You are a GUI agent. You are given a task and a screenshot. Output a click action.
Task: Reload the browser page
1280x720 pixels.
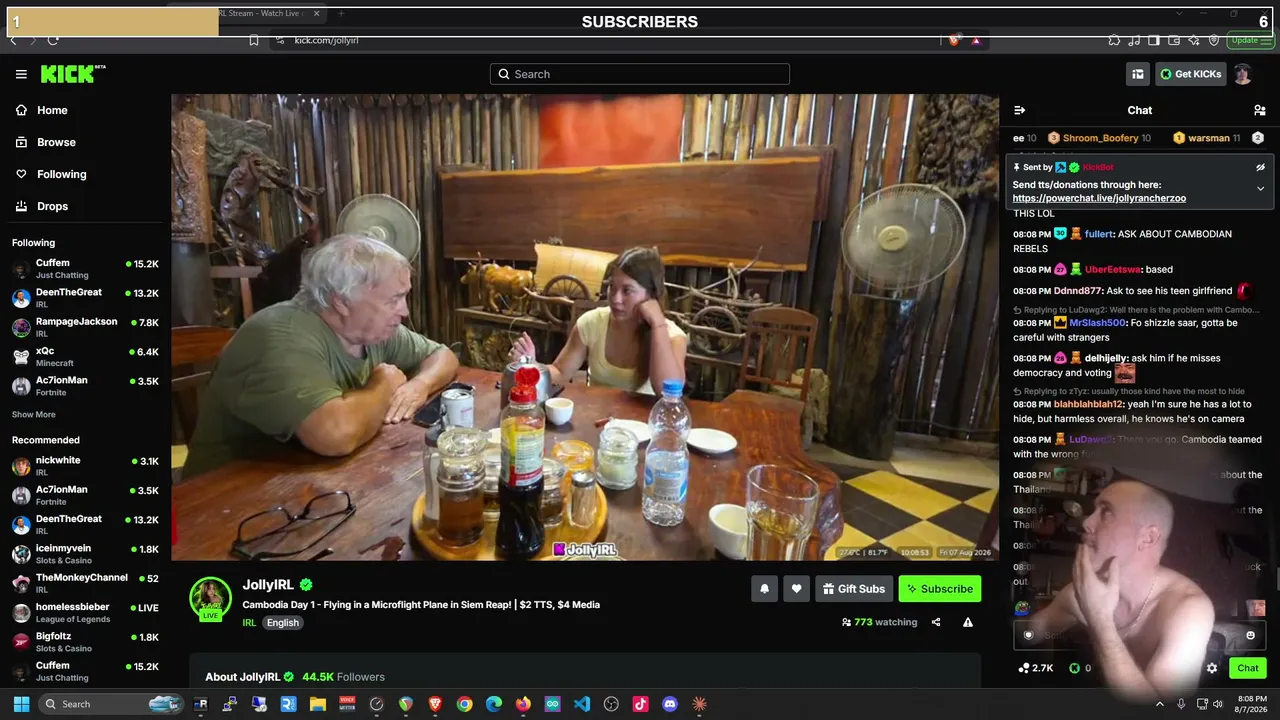pyautogui.click(x=52, y=40)
